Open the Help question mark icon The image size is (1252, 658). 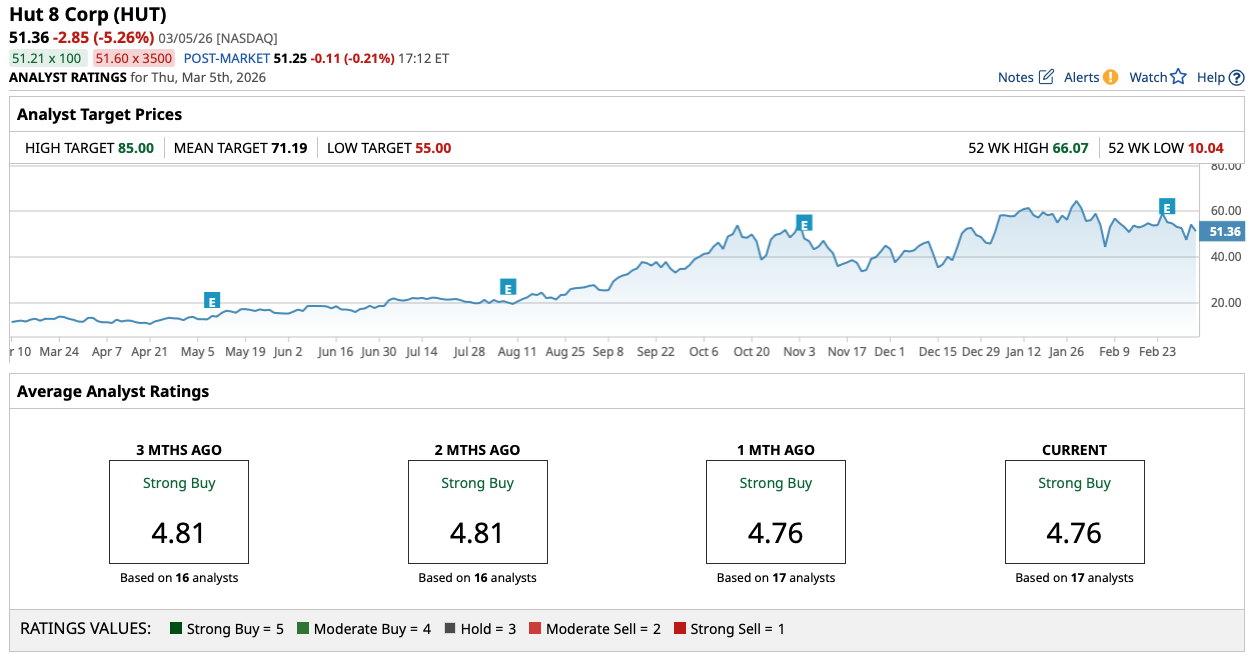[1237, 77]
